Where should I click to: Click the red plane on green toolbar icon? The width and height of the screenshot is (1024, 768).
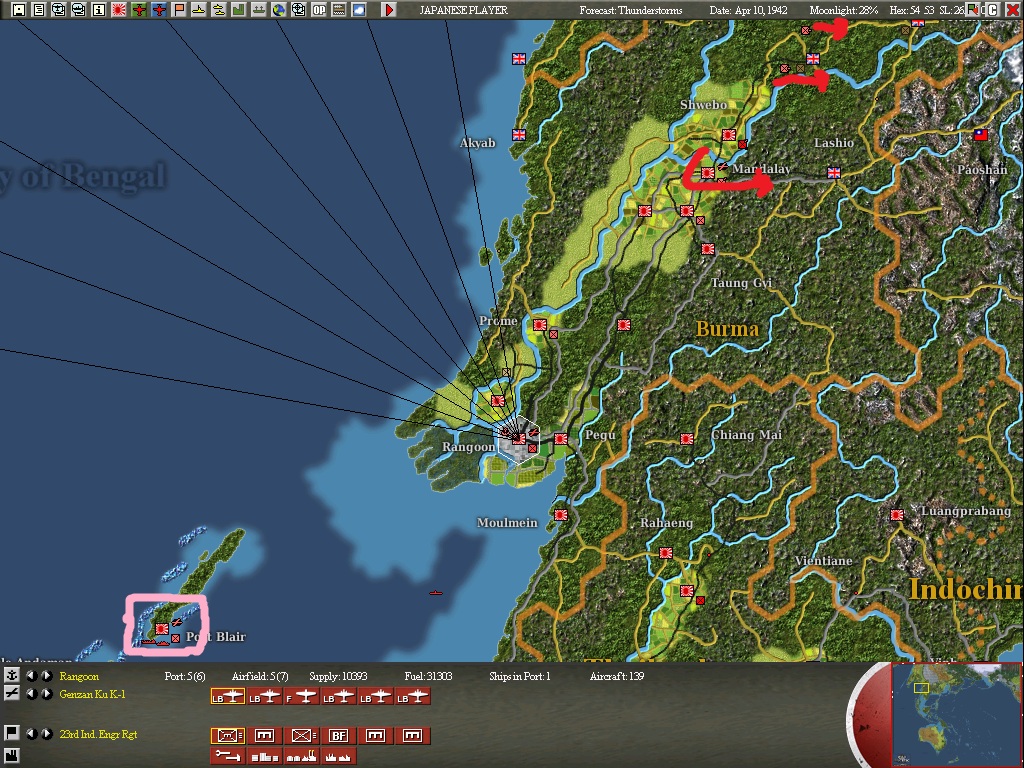click(x=138, y=10)
